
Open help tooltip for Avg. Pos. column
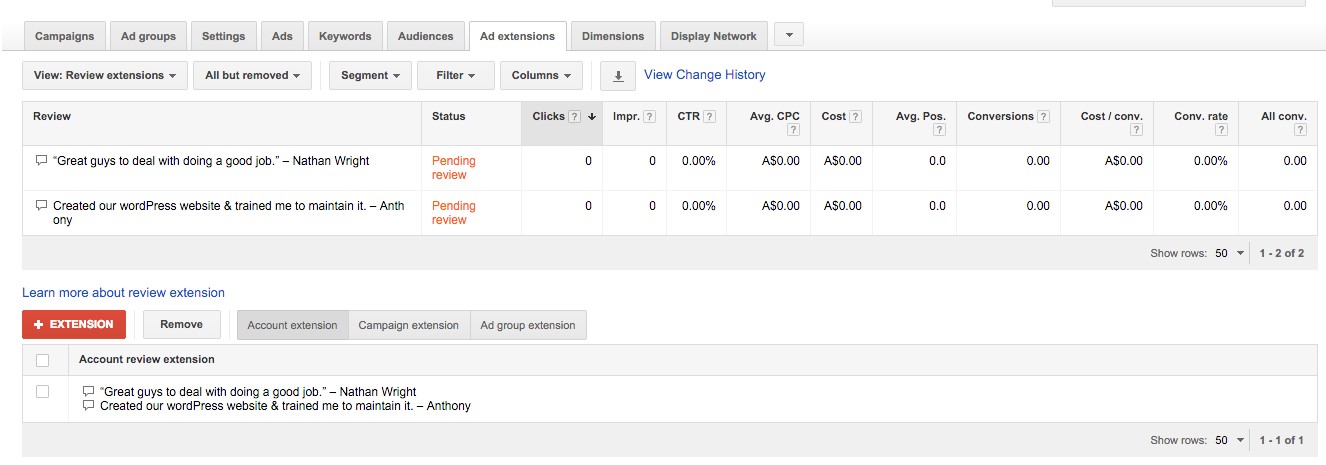coord(939,130)
